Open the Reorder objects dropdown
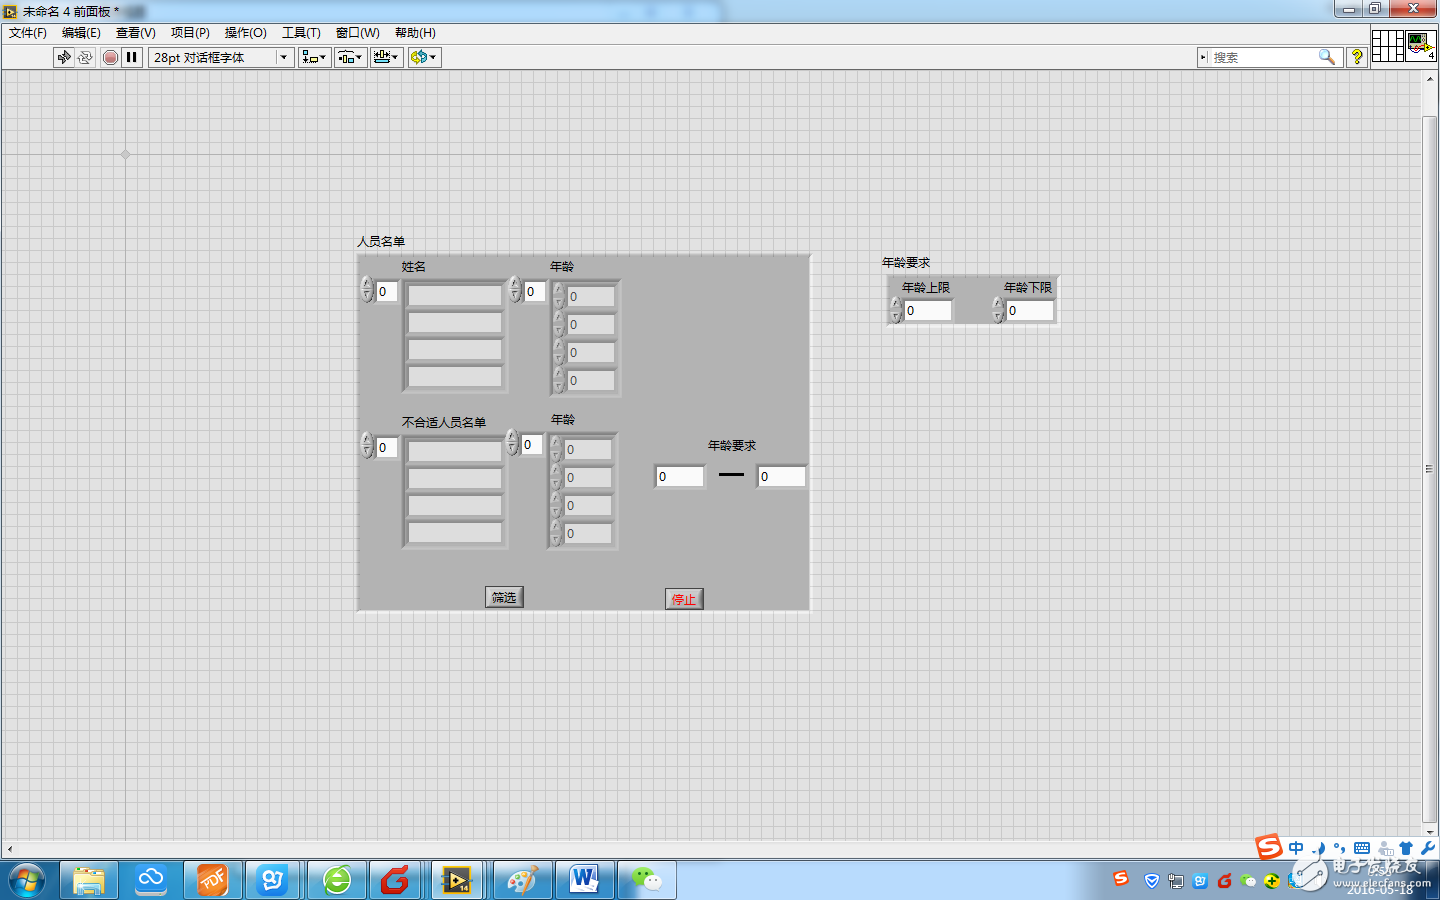Screen dimensions: 1440x900 pyautogui.click(x=424, y=57)
